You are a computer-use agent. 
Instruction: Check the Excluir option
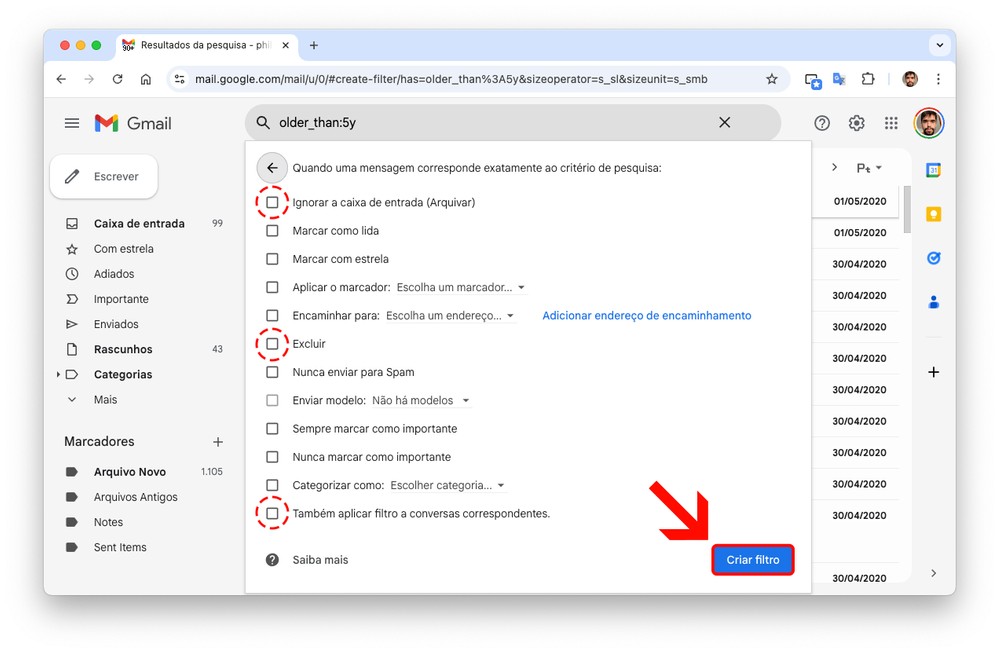272,343
